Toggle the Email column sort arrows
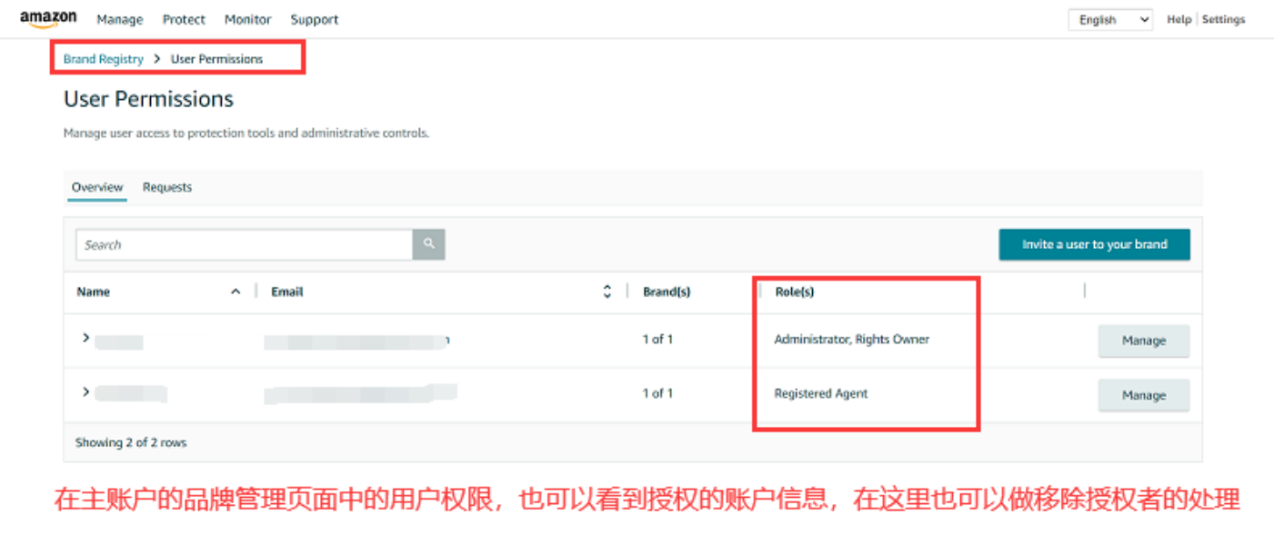This screenshot has height=545, width=1274. point(607,292)
